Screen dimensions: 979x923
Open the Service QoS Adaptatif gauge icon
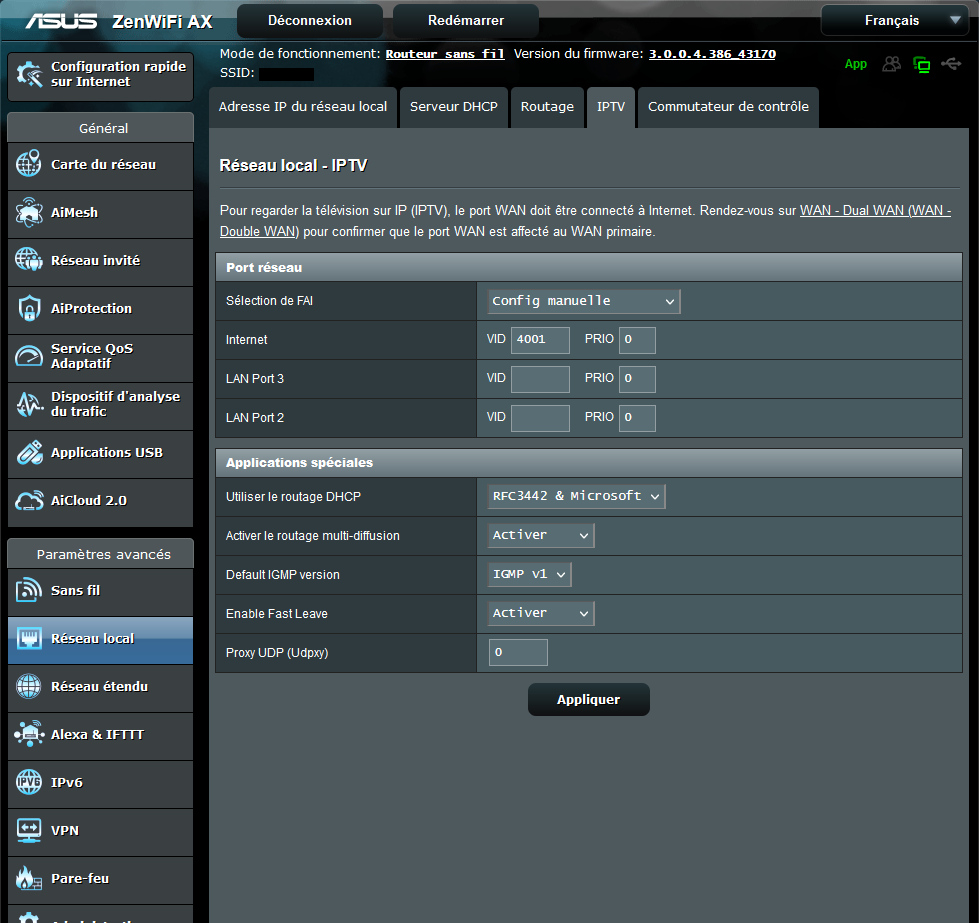tap(29, 356)
